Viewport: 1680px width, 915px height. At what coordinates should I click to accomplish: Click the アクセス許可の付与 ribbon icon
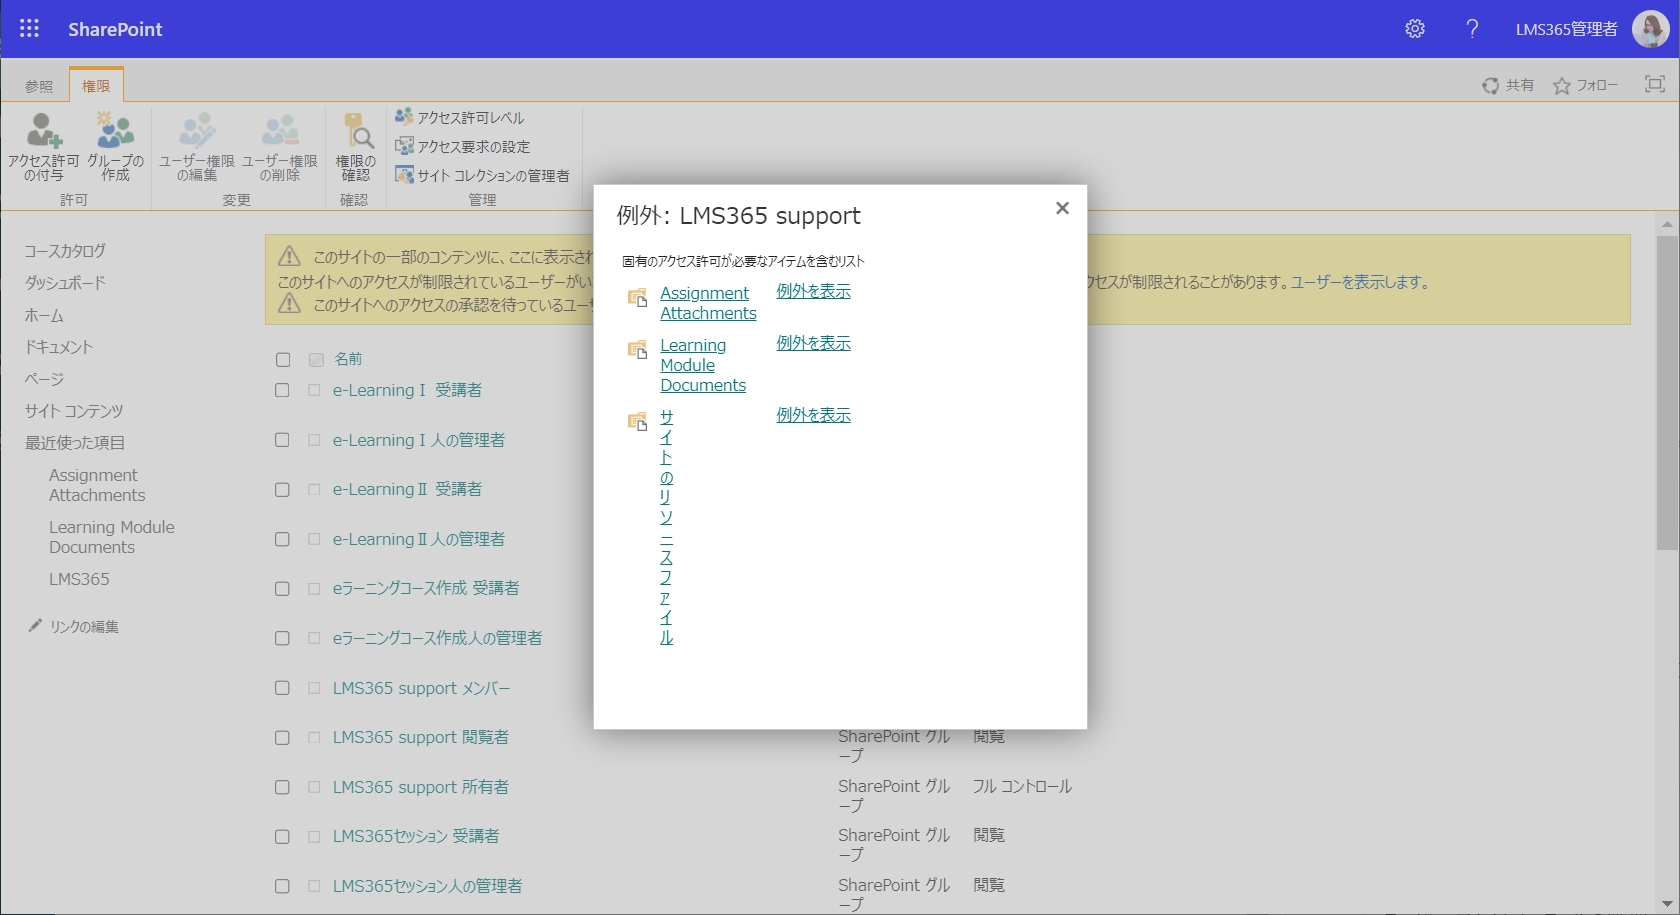[44, 131]
